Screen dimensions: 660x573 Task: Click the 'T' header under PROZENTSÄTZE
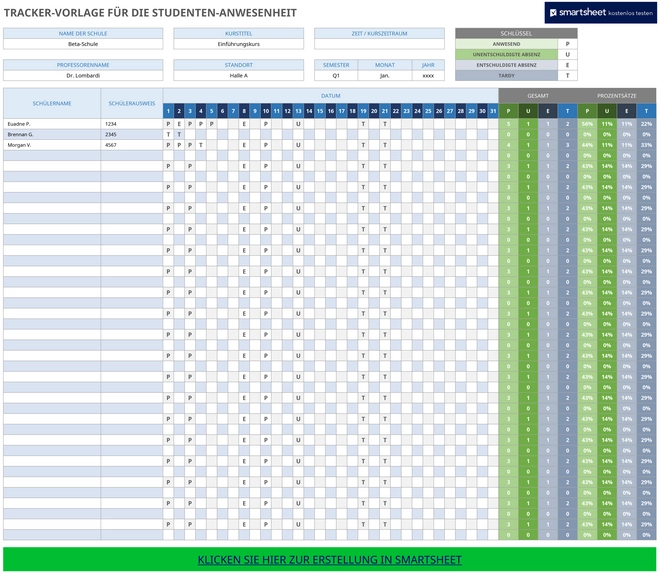point(646,111)
